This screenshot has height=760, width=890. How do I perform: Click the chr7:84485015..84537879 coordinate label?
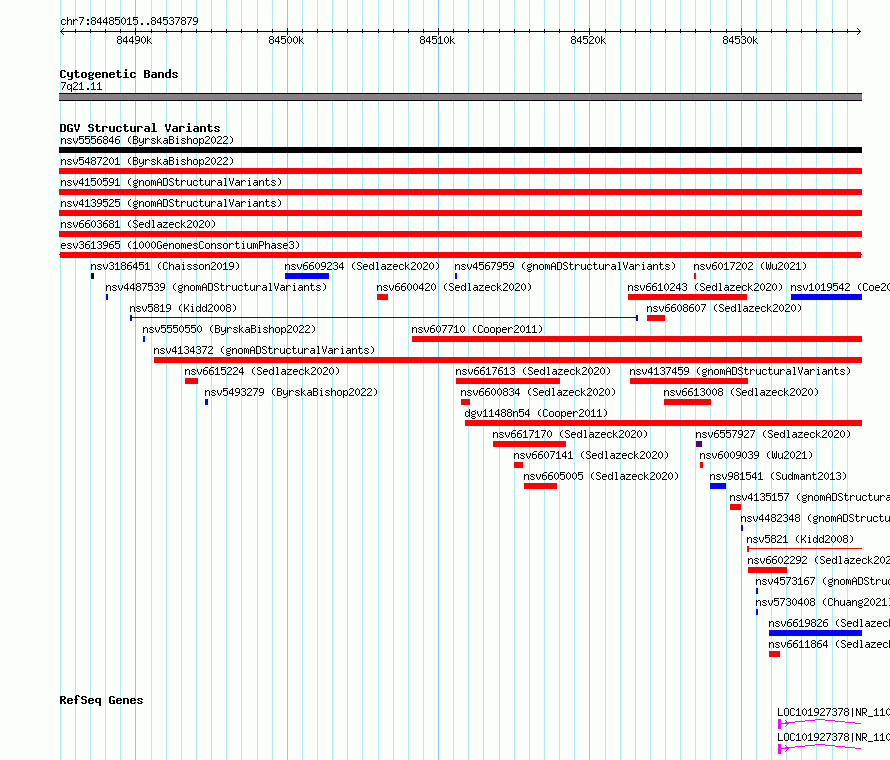click(129, 21)
